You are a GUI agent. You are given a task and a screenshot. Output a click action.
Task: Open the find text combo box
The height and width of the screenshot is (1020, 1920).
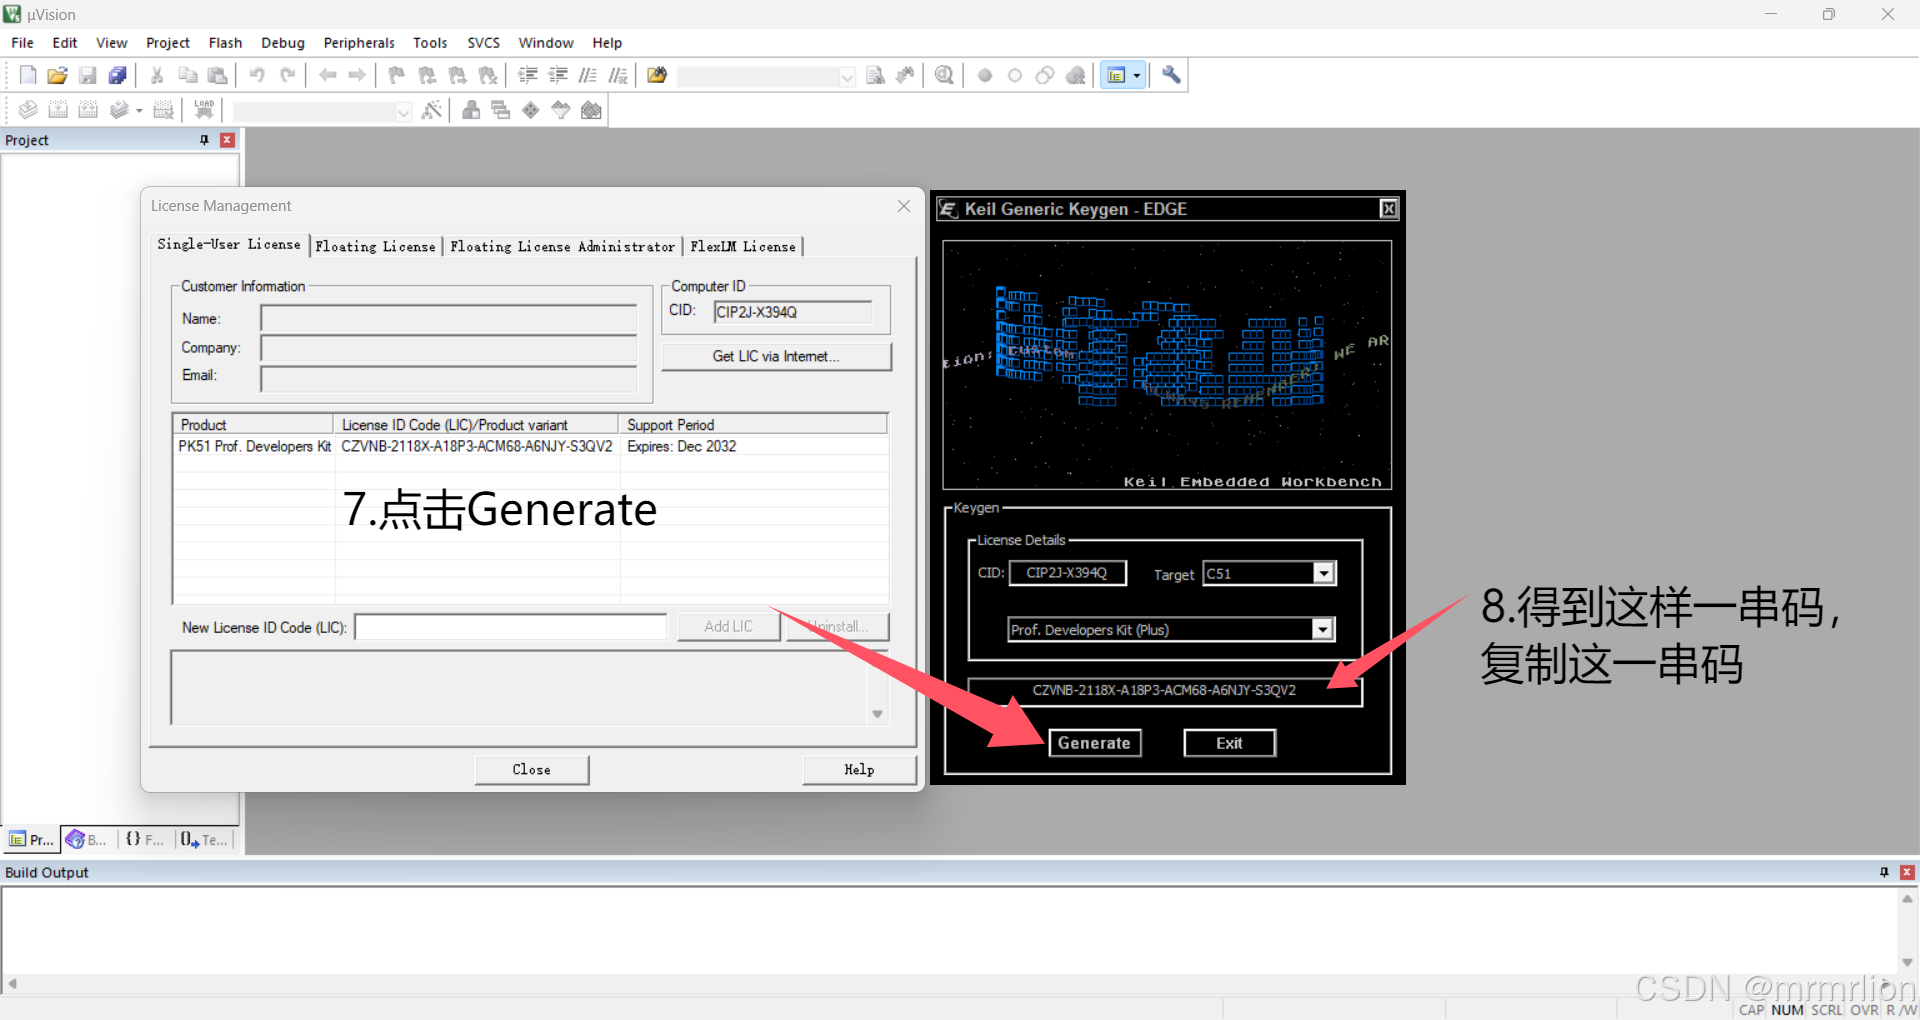pyautogui.click(x=766, y=76)
